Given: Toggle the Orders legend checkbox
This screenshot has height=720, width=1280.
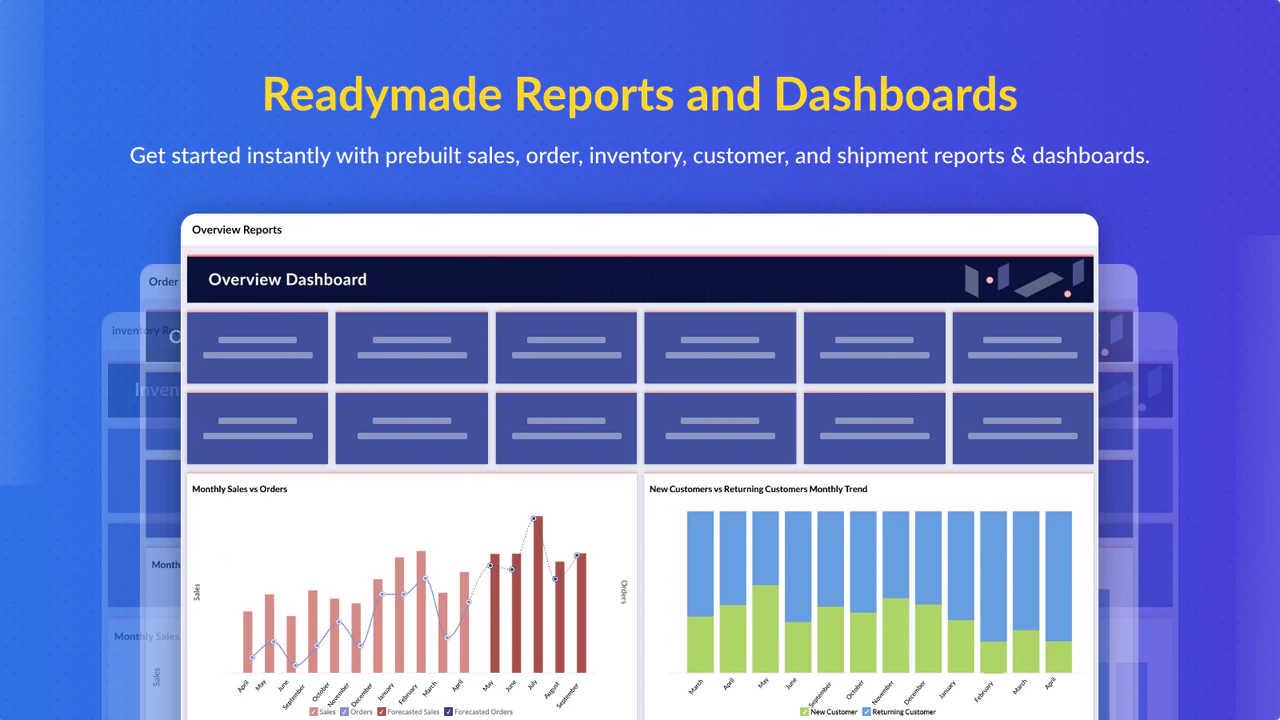Looking at the screenshot, I should pos(345,712).
